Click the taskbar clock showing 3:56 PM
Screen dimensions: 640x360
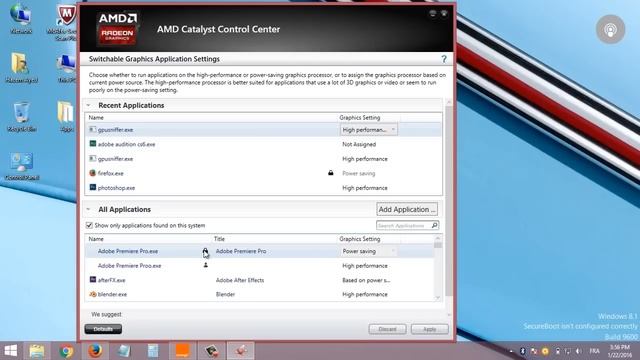click(x=620, y=351)
